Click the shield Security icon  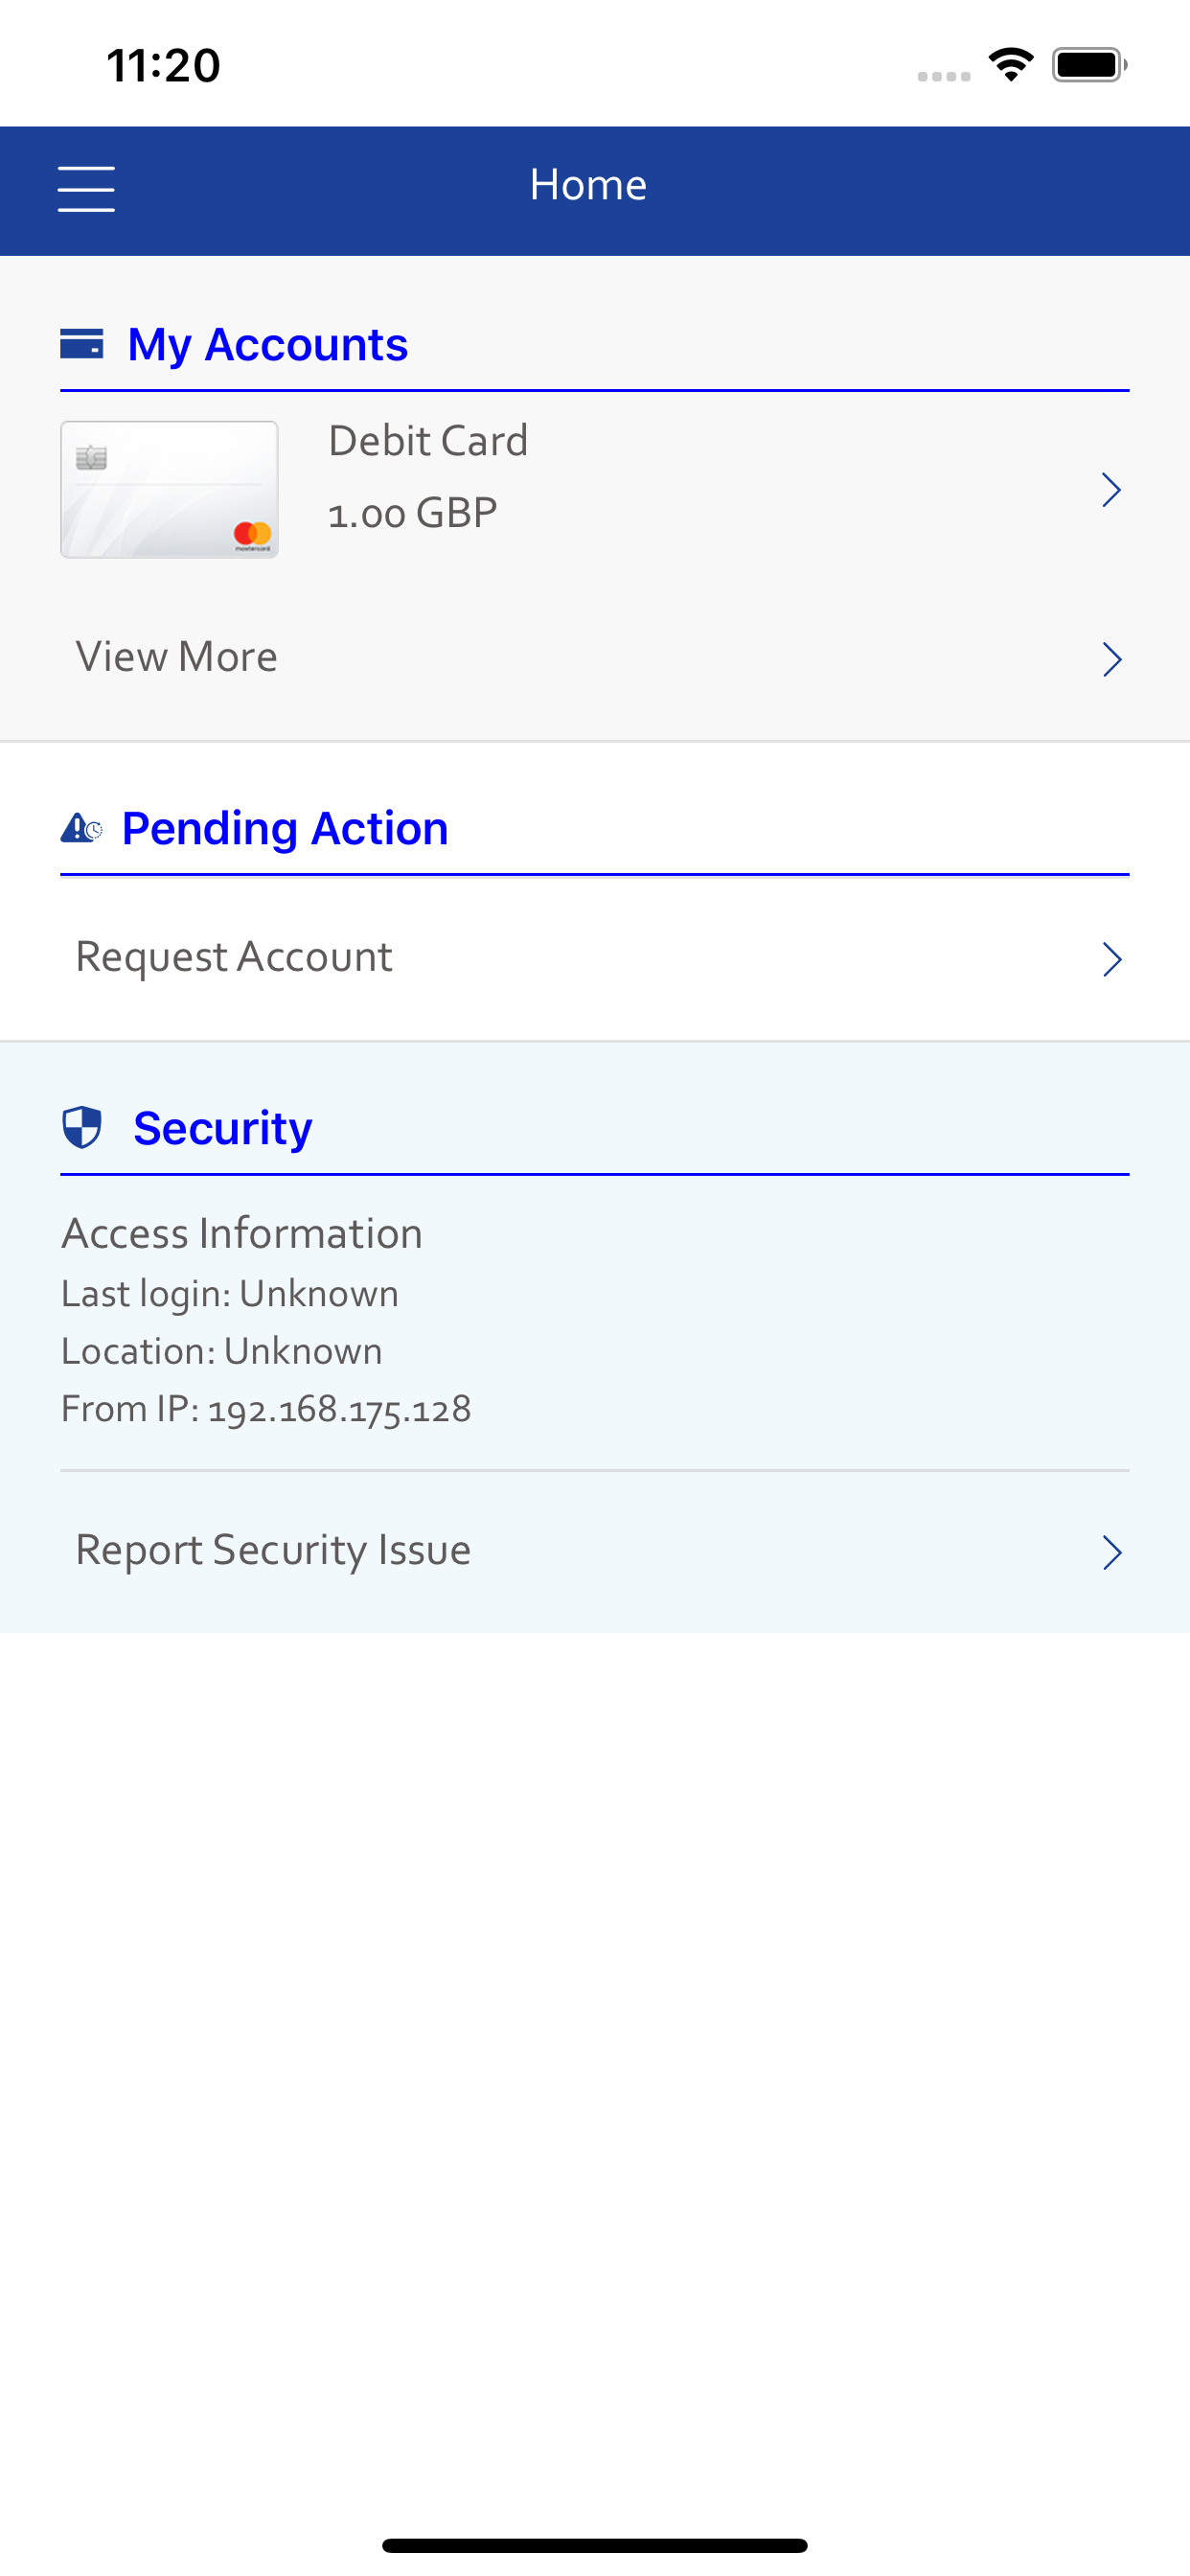coord(82,1127)
